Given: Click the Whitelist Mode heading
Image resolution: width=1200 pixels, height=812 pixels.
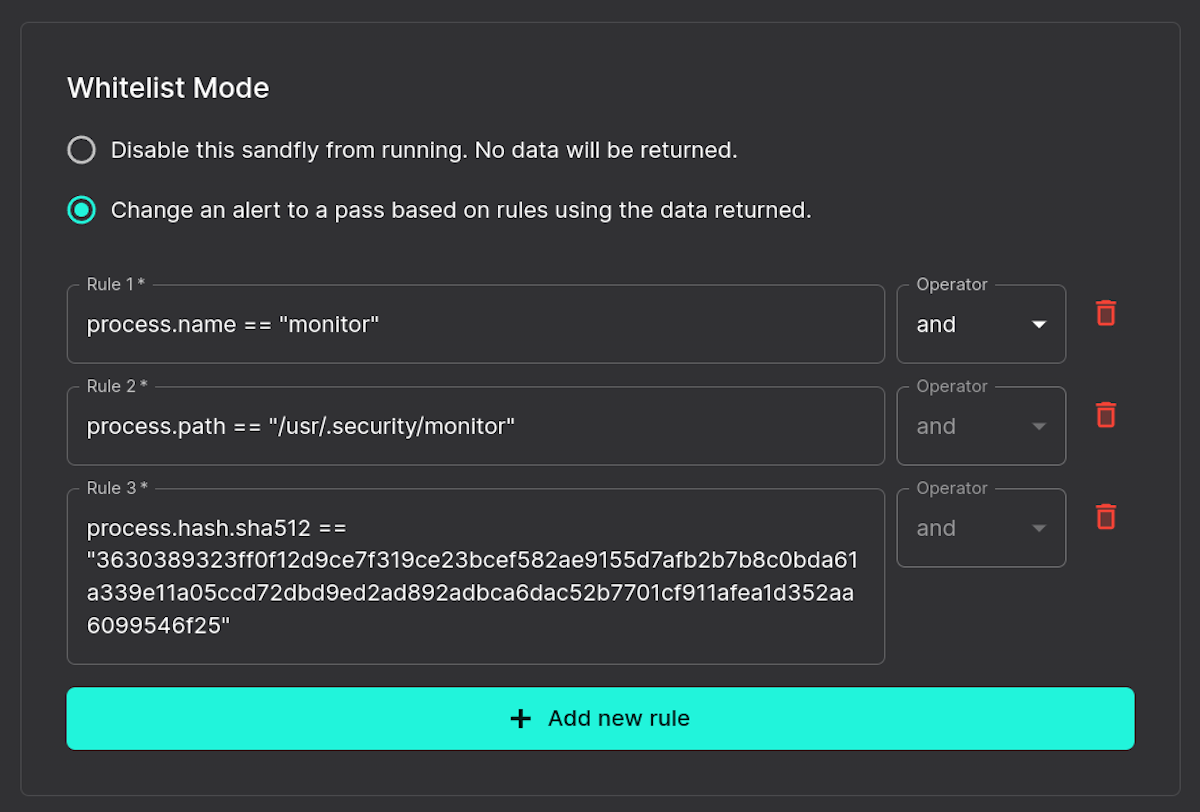Looking at the screenshot, I should click(168, 88).
